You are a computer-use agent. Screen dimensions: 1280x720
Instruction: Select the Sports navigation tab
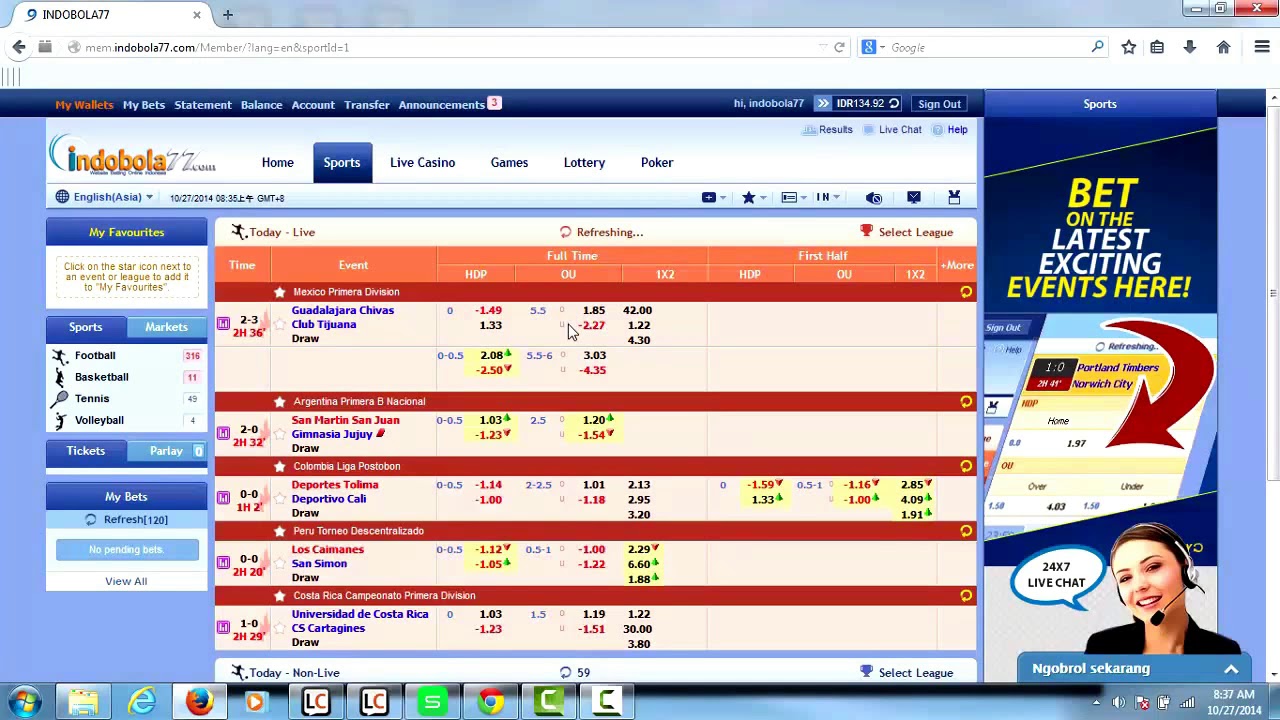[x=342, y=163]
